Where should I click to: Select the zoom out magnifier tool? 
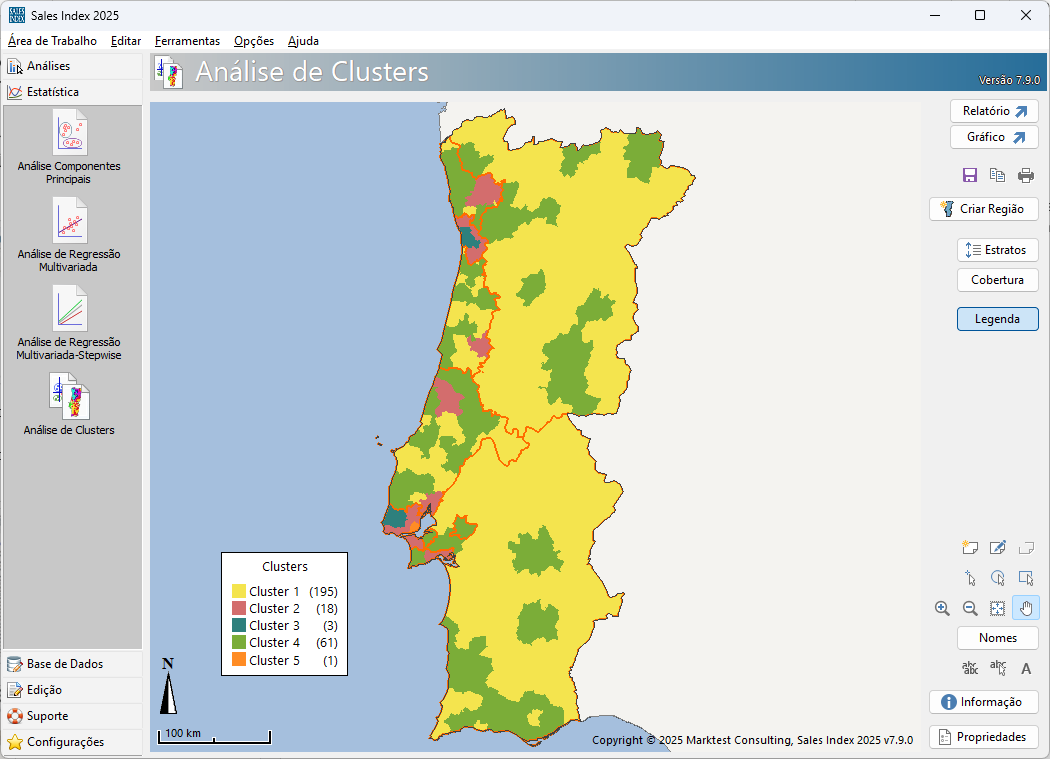970,608
